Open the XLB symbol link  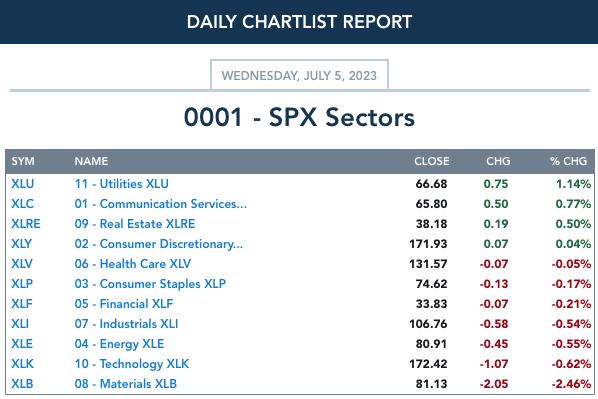[22, 384]
